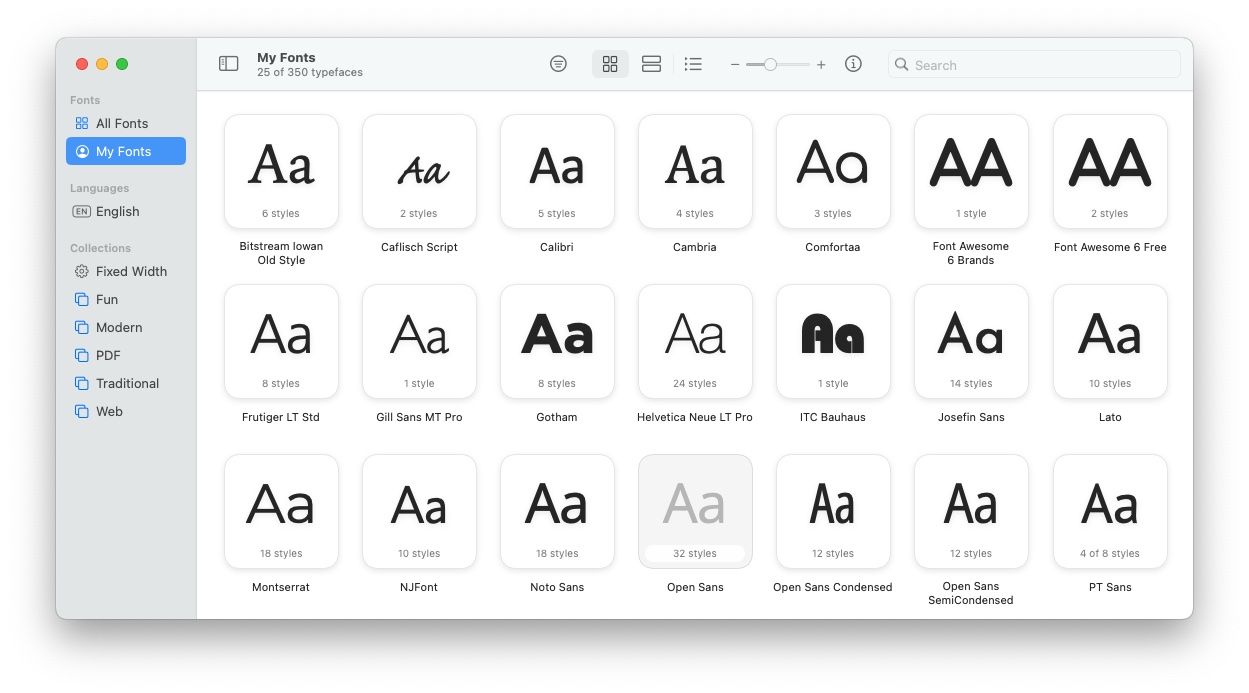The width and height of the screenshot is (1249, 693).
Task: Select the Font Awesome 6 Free thumbnail
Action: point(1110,171)
